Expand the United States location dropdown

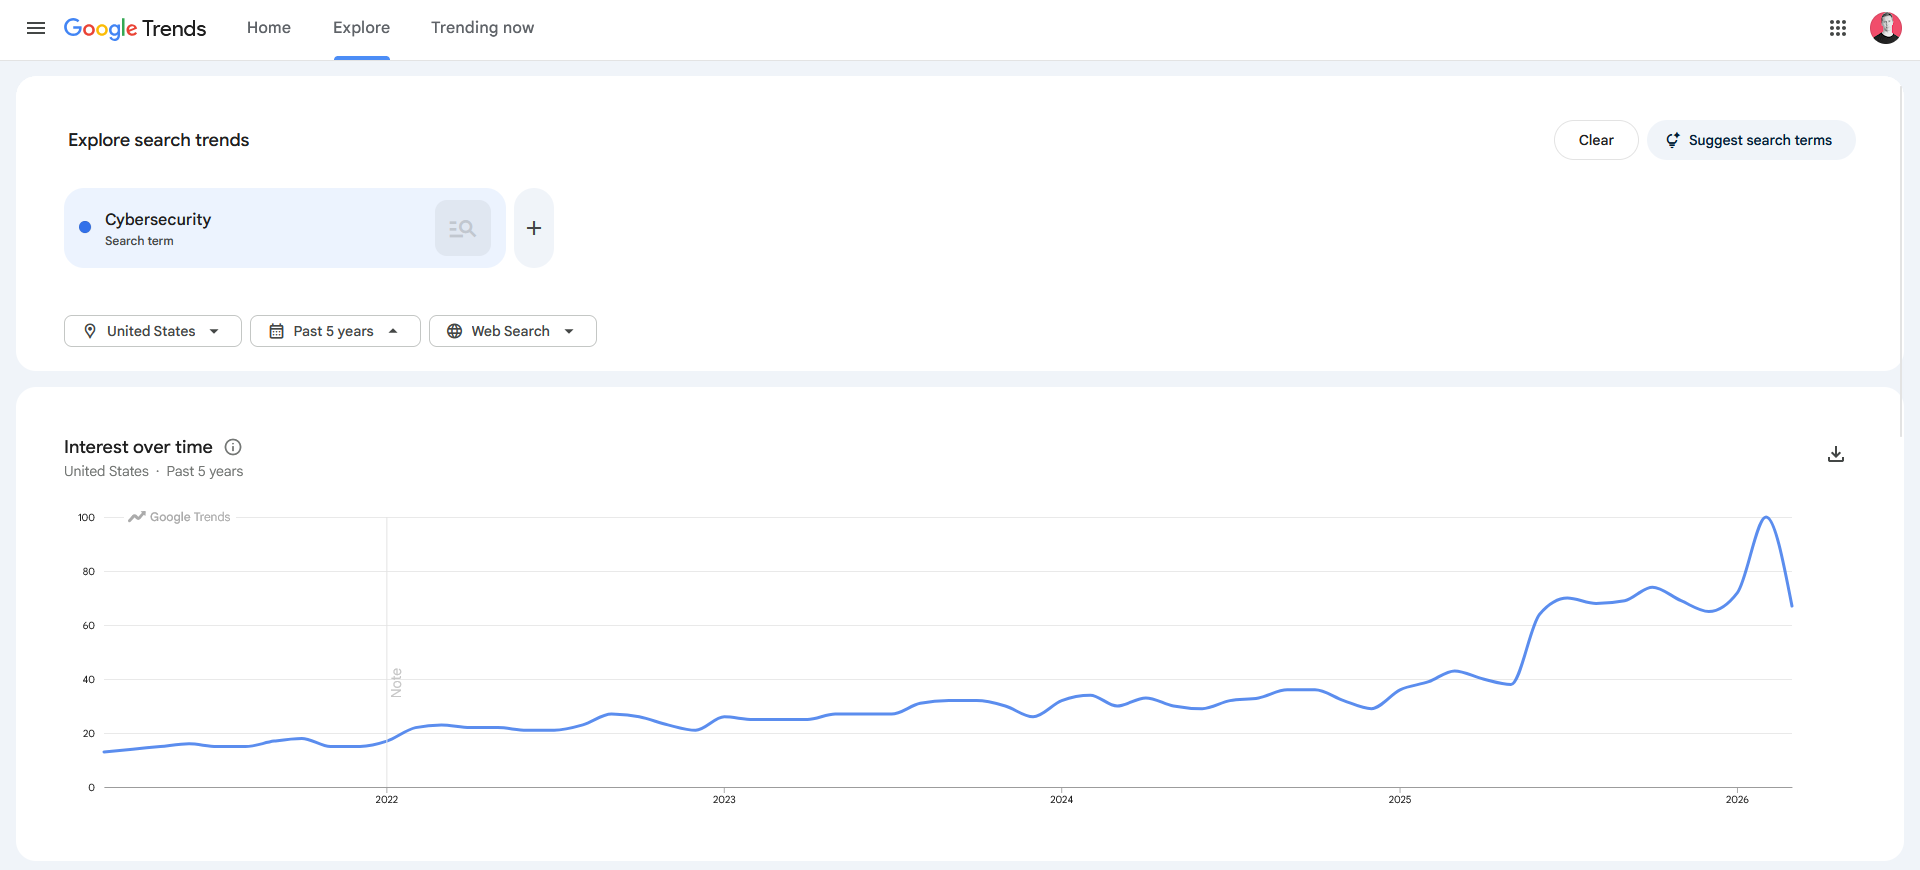(153, 331)
